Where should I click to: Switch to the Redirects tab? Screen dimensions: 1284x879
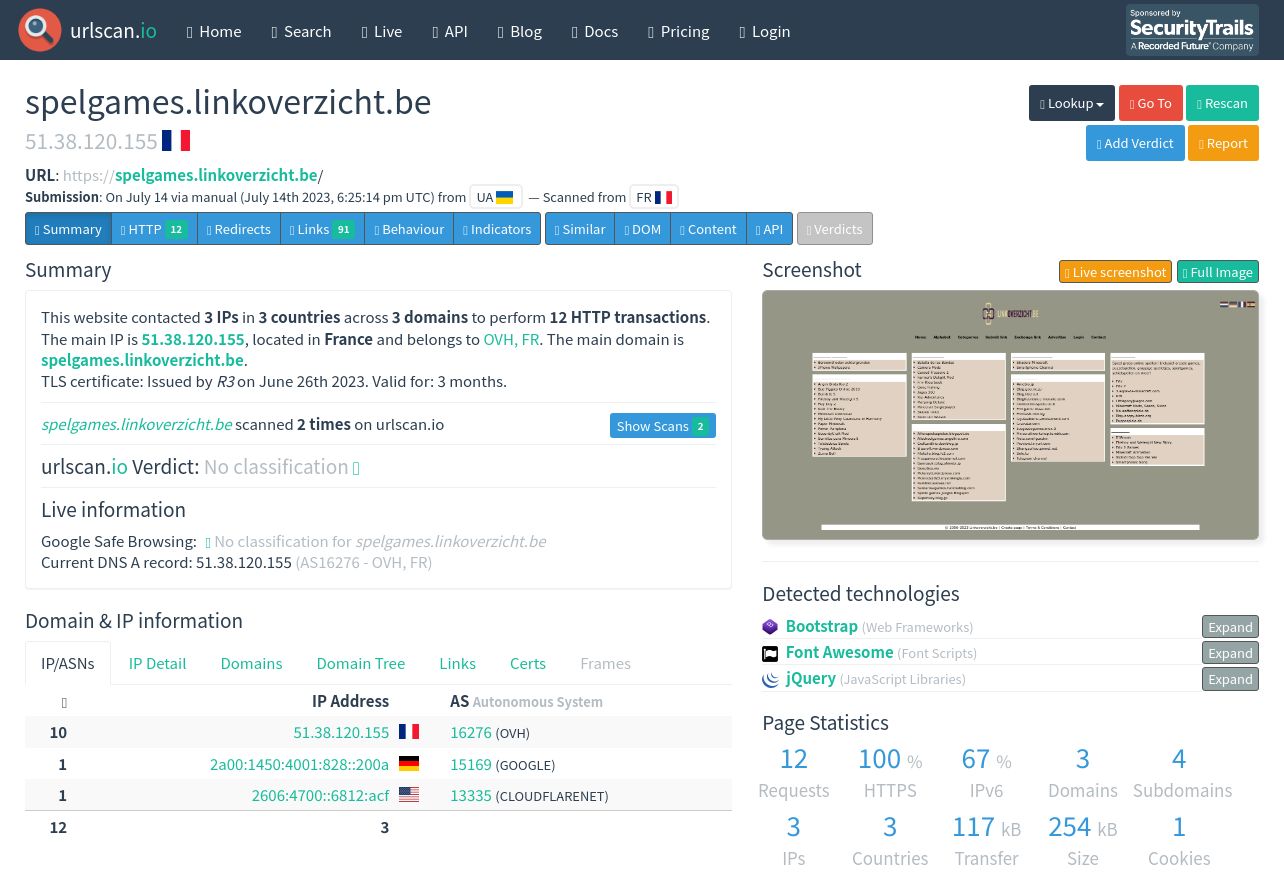click(239, 228)
